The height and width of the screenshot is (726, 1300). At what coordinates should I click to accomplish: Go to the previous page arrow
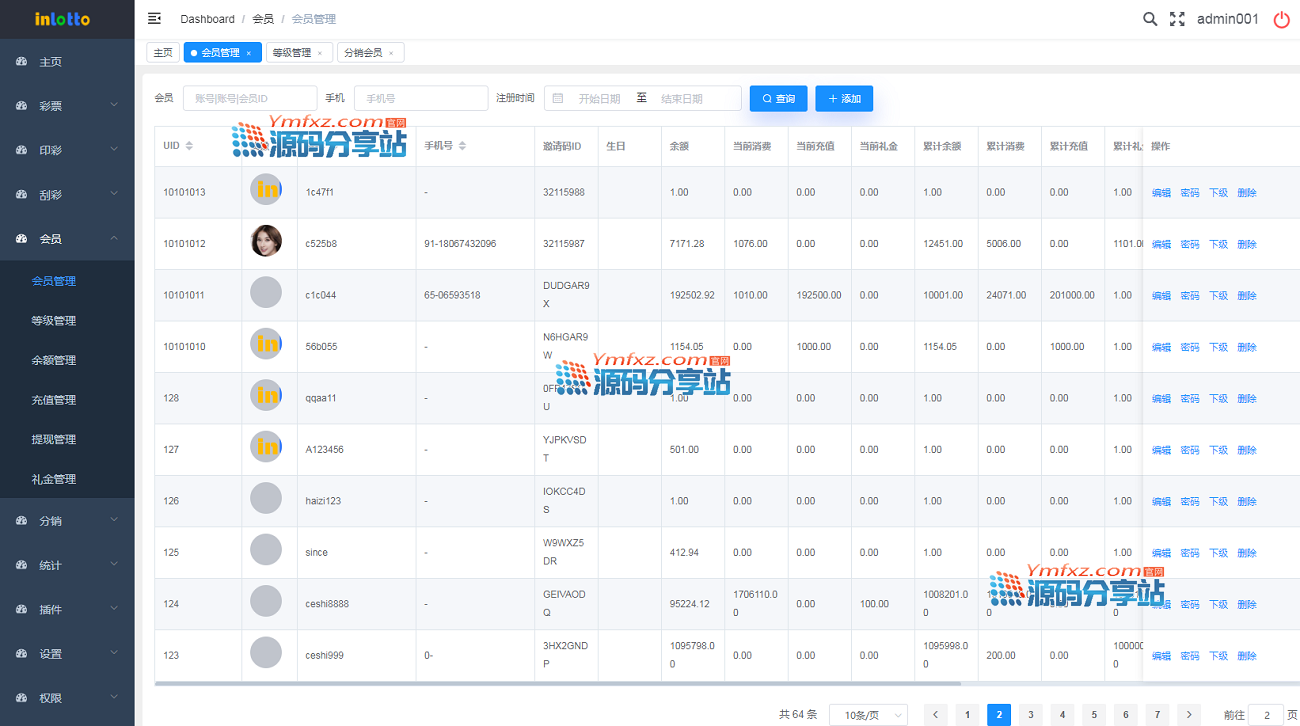(x=935, y=714)
